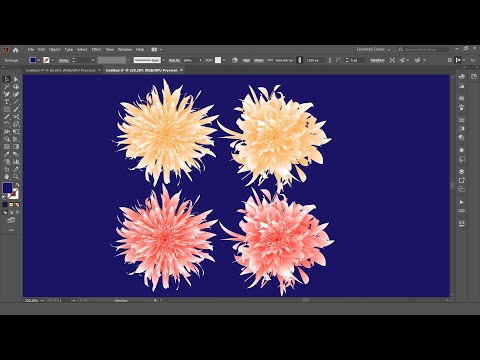Click the Align button
Viewport: 480px width, 360px height.
[246, 60]
